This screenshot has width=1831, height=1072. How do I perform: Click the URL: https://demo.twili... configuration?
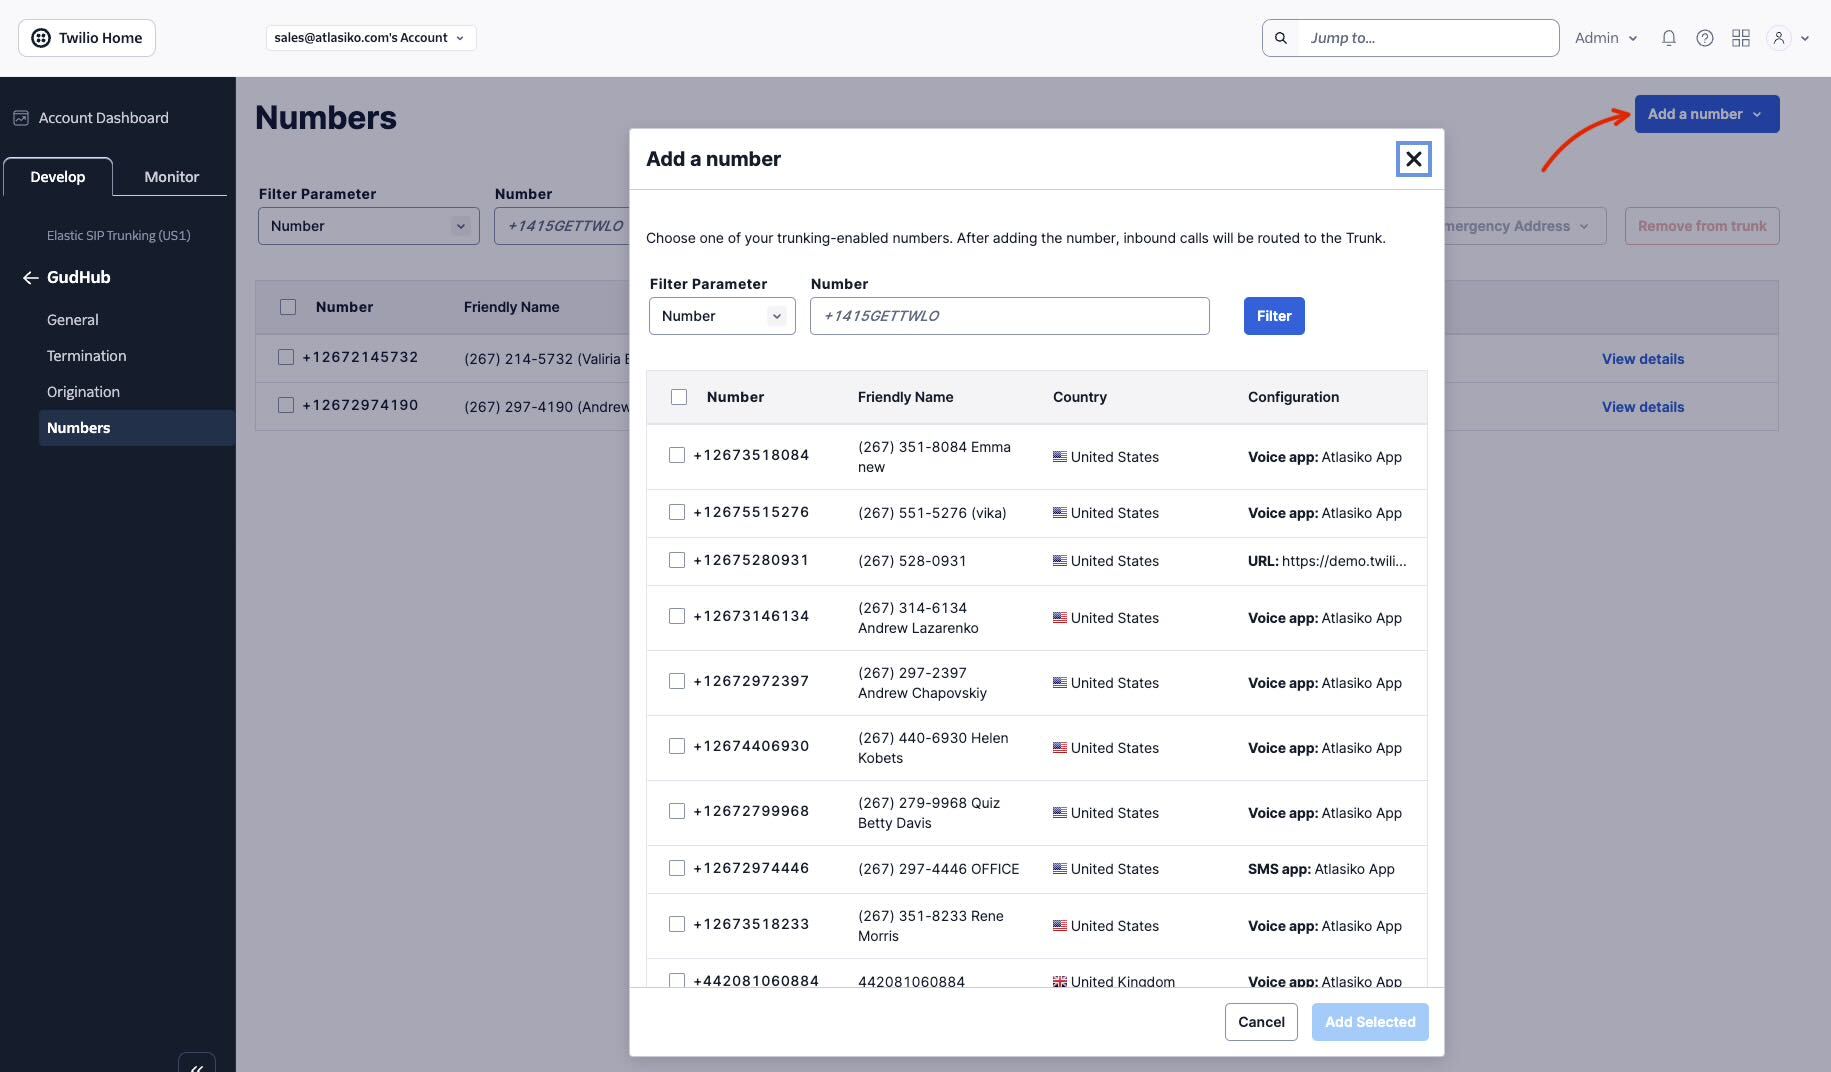pos(1327,561)
